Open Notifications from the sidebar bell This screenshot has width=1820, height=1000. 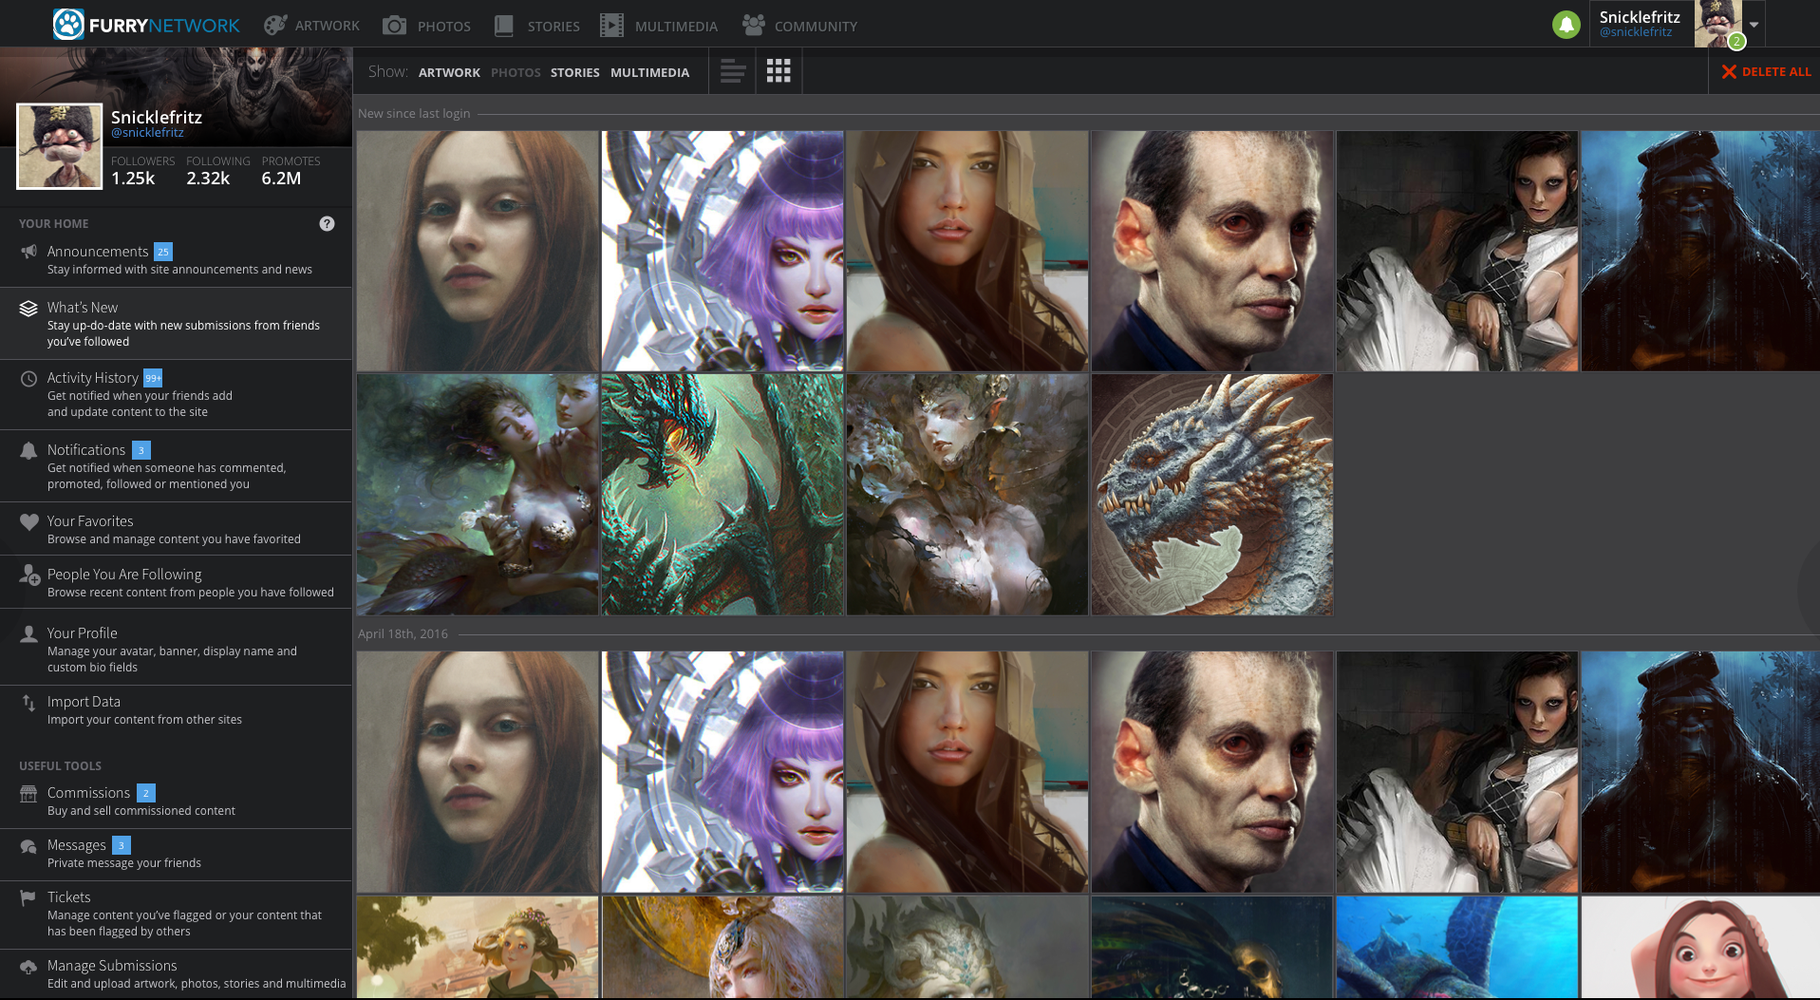[29, 451]
